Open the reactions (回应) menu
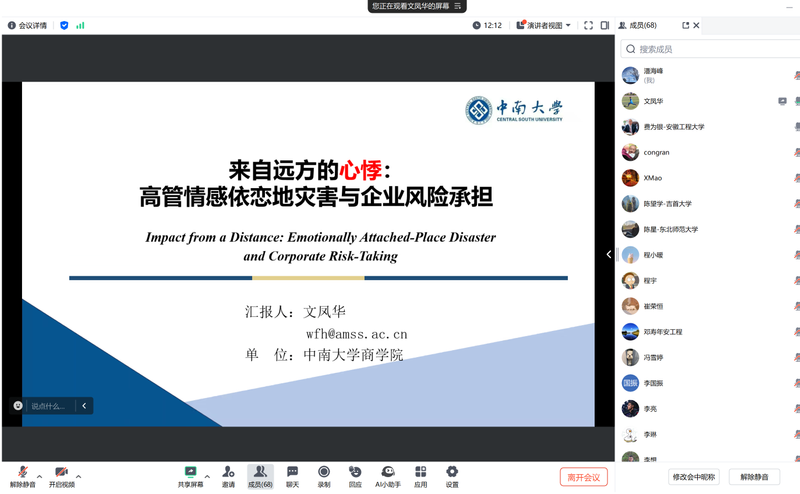This screenshot has width=800, height=494. click(x=355, y=474)
